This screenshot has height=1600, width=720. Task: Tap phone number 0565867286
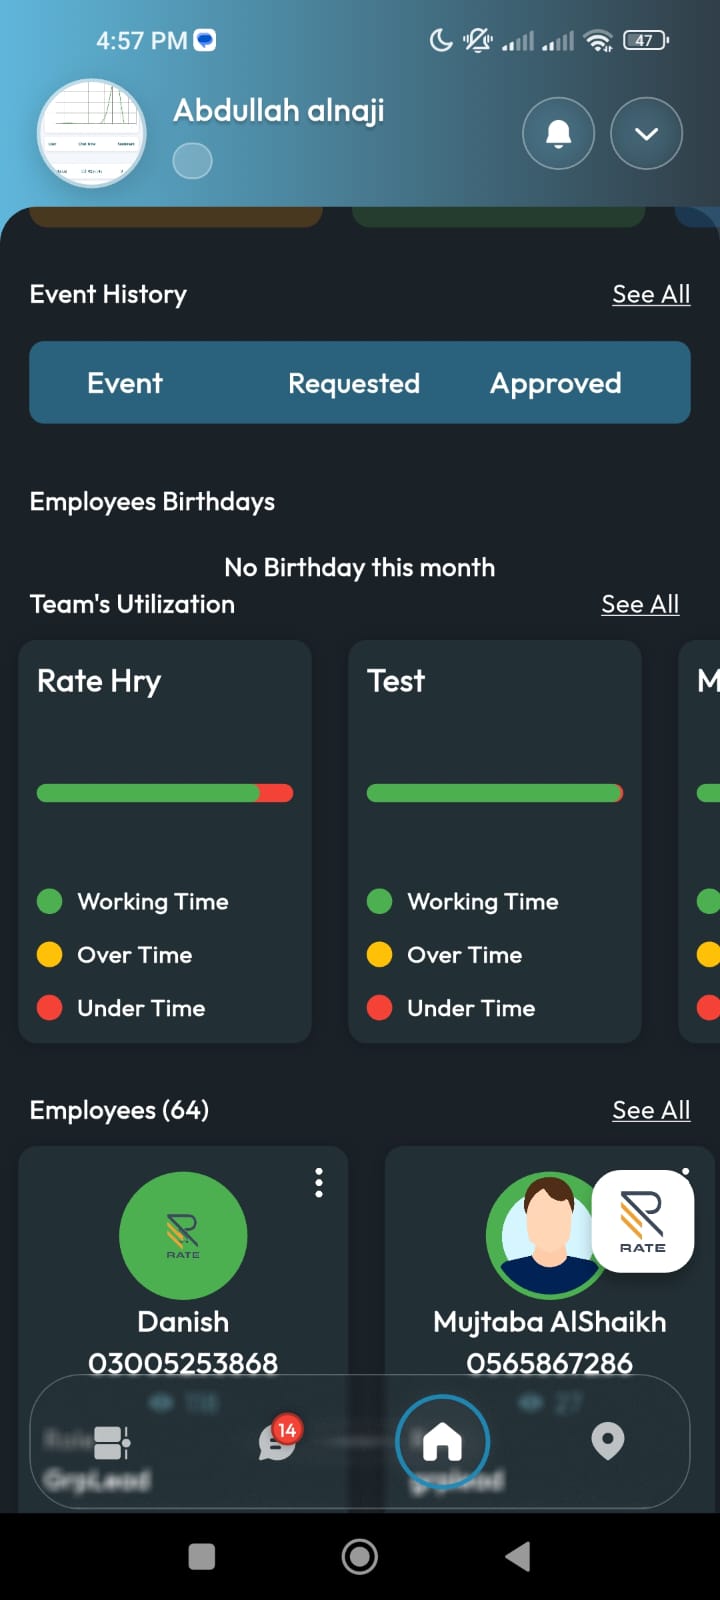550,1363
